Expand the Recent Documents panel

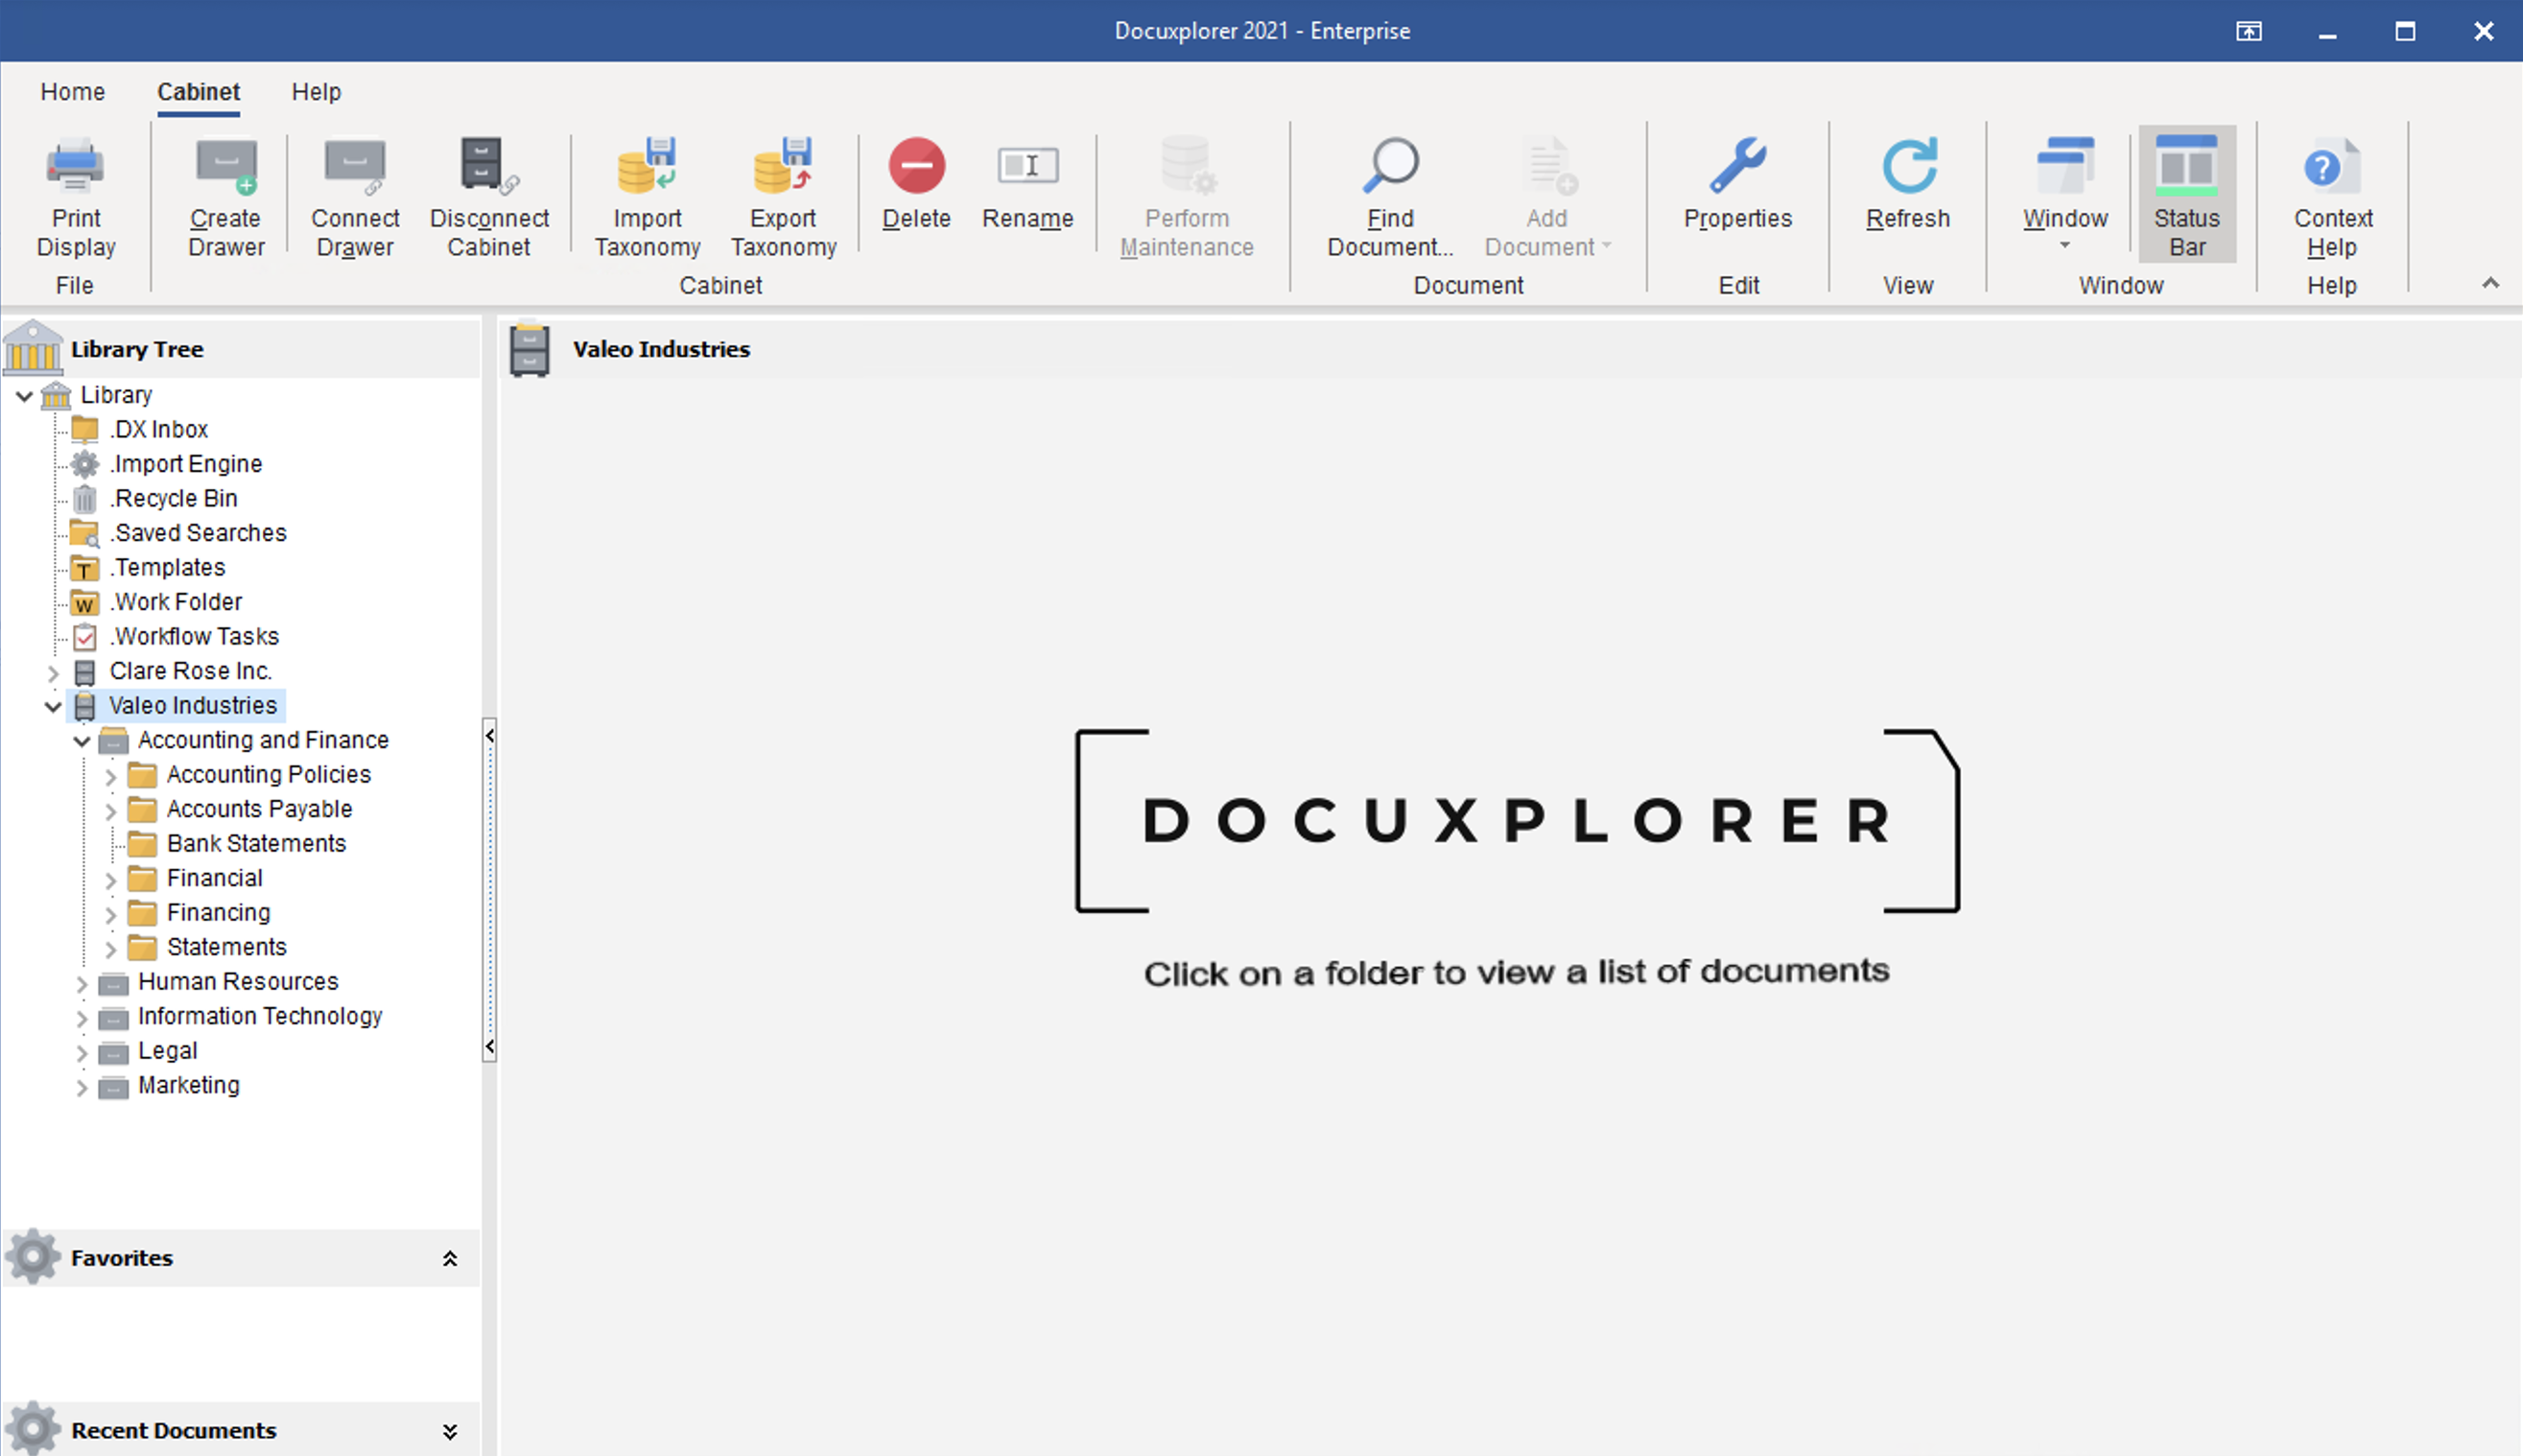450,1432
